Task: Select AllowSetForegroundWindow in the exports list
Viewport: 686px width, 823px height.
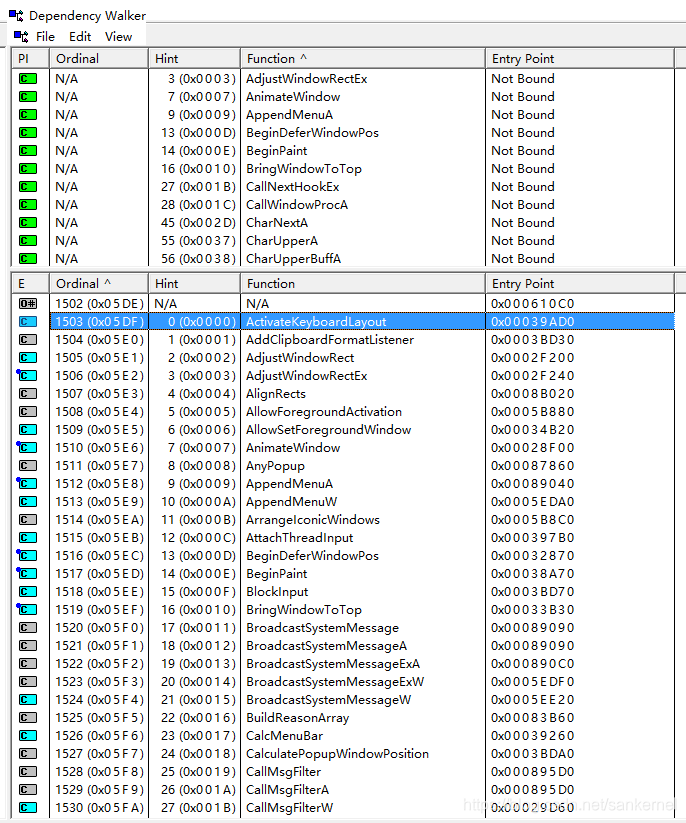Action: pos(329,429)
